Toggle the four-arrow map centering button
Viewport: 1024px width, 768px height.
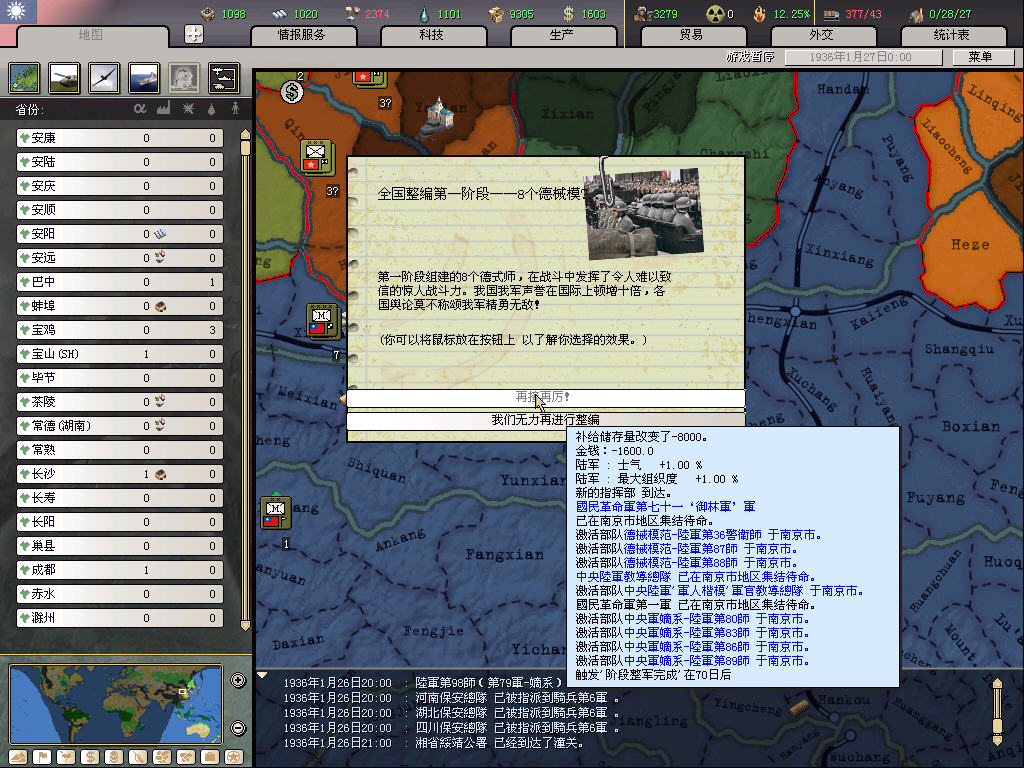click(x=194, y=34)
